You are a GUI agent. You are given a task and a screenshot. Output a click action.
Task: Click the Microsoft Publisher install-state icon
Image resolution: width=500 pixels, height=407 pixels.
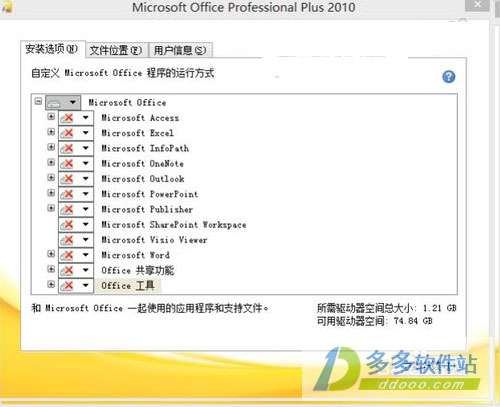click(x=67, y=209)
